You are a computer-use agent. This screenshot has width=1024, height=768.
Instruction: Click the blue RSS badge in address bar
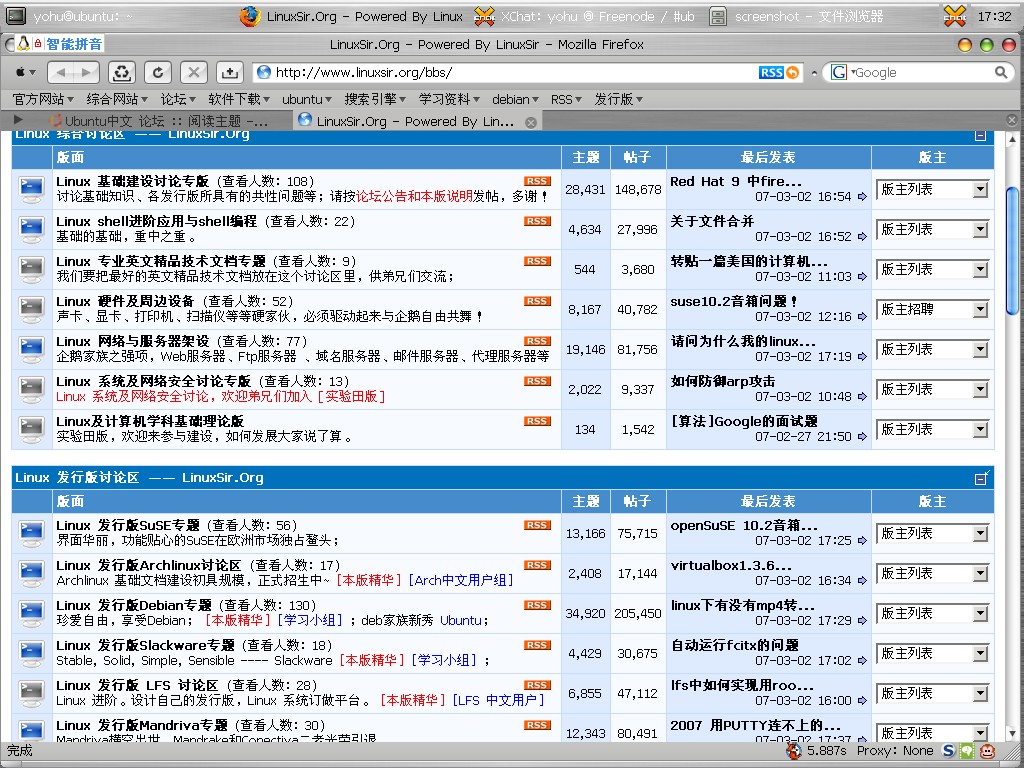click(x=771, y=72)
